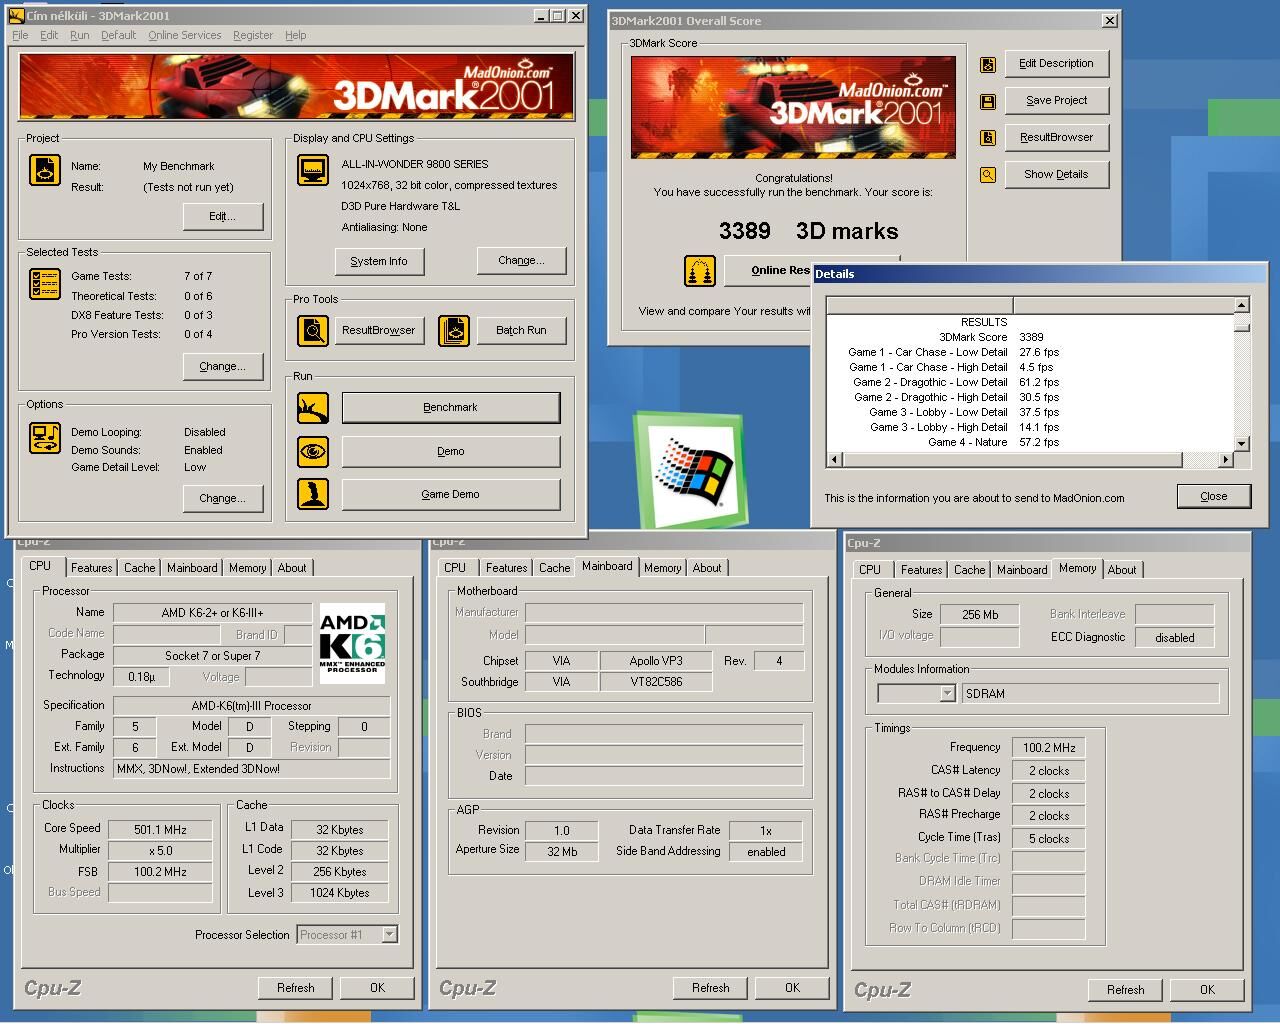Start the Benchmark run

pyautogui.click(x=451, y=407)
